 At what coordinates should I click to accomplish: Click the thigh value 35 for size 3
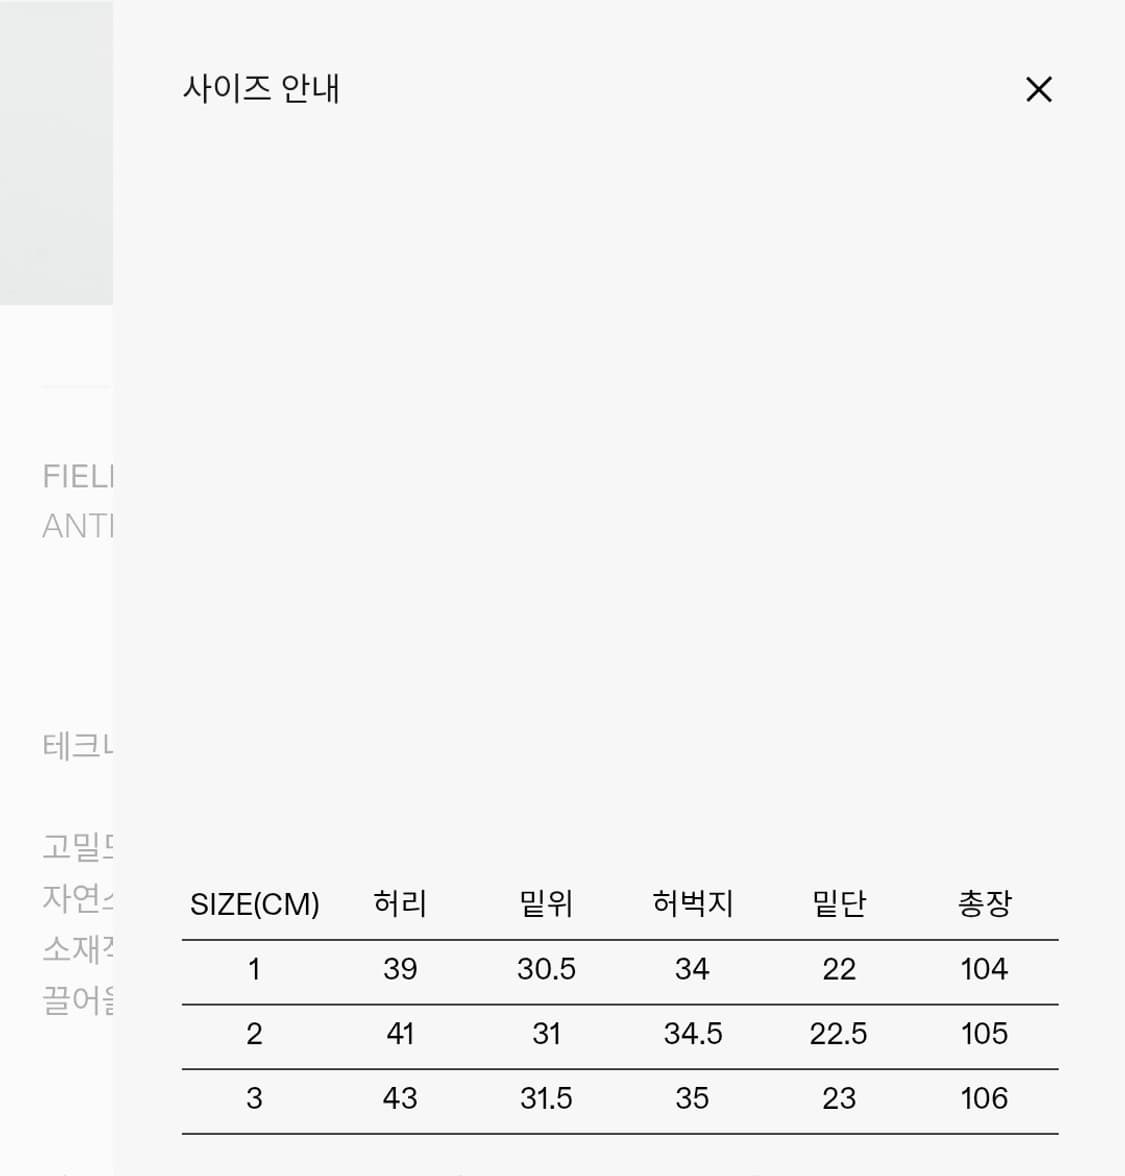693,1098
